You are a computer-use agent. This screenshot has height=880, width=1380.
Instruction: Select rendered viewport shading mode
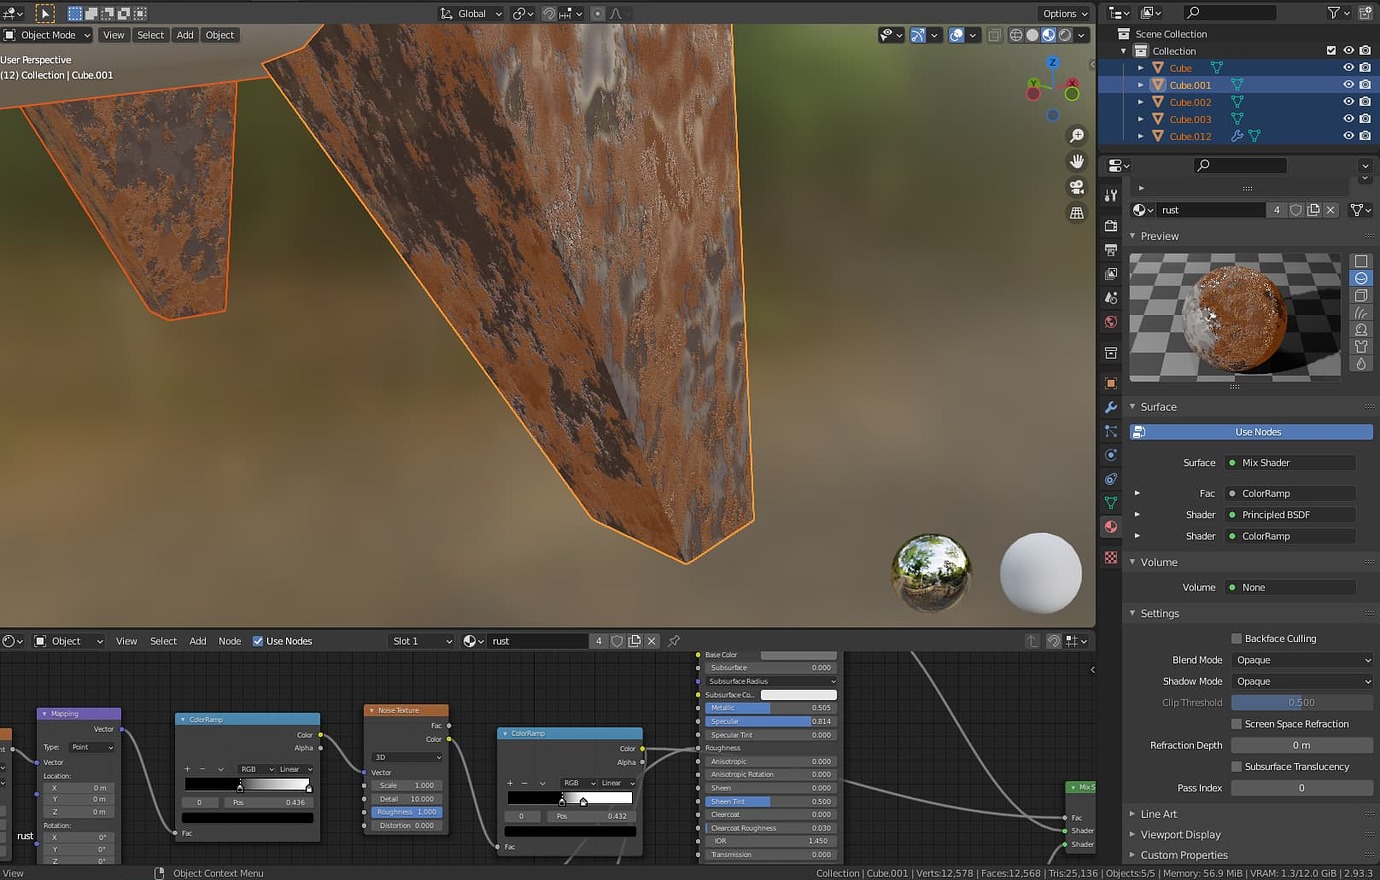[1065, 35]
